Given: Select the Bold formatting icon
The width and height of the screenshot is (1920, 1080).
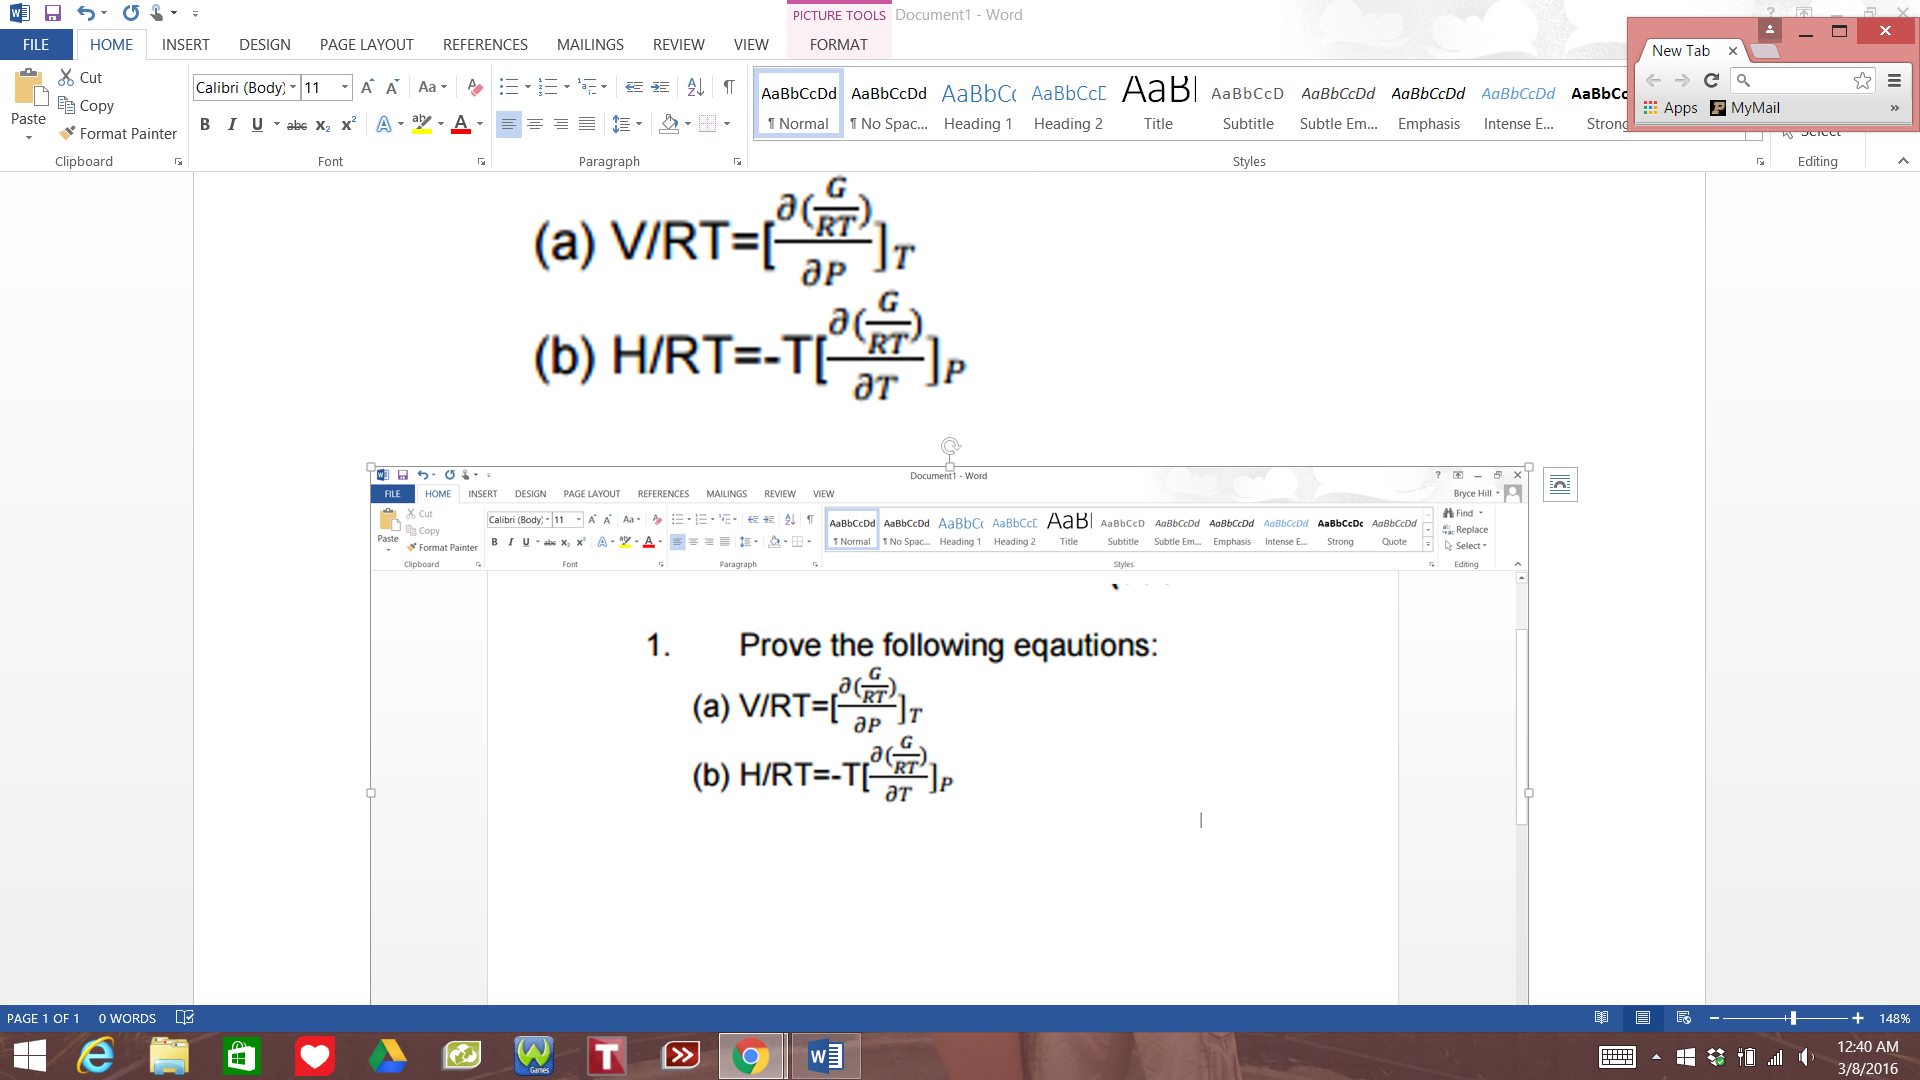Looking at the screenshot, I should [x=206, y=124].
